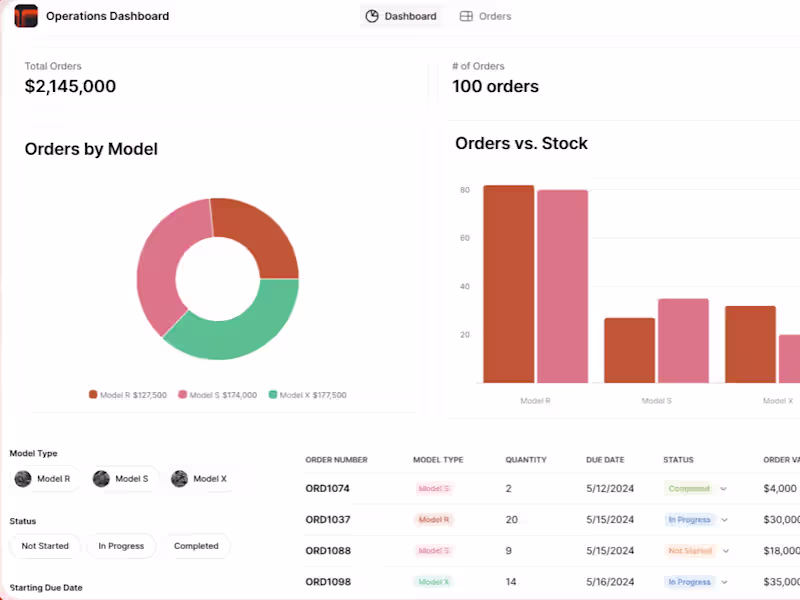Click the Operations Dashboard app logo icon
800x600 pixels.
pos(25,16)
